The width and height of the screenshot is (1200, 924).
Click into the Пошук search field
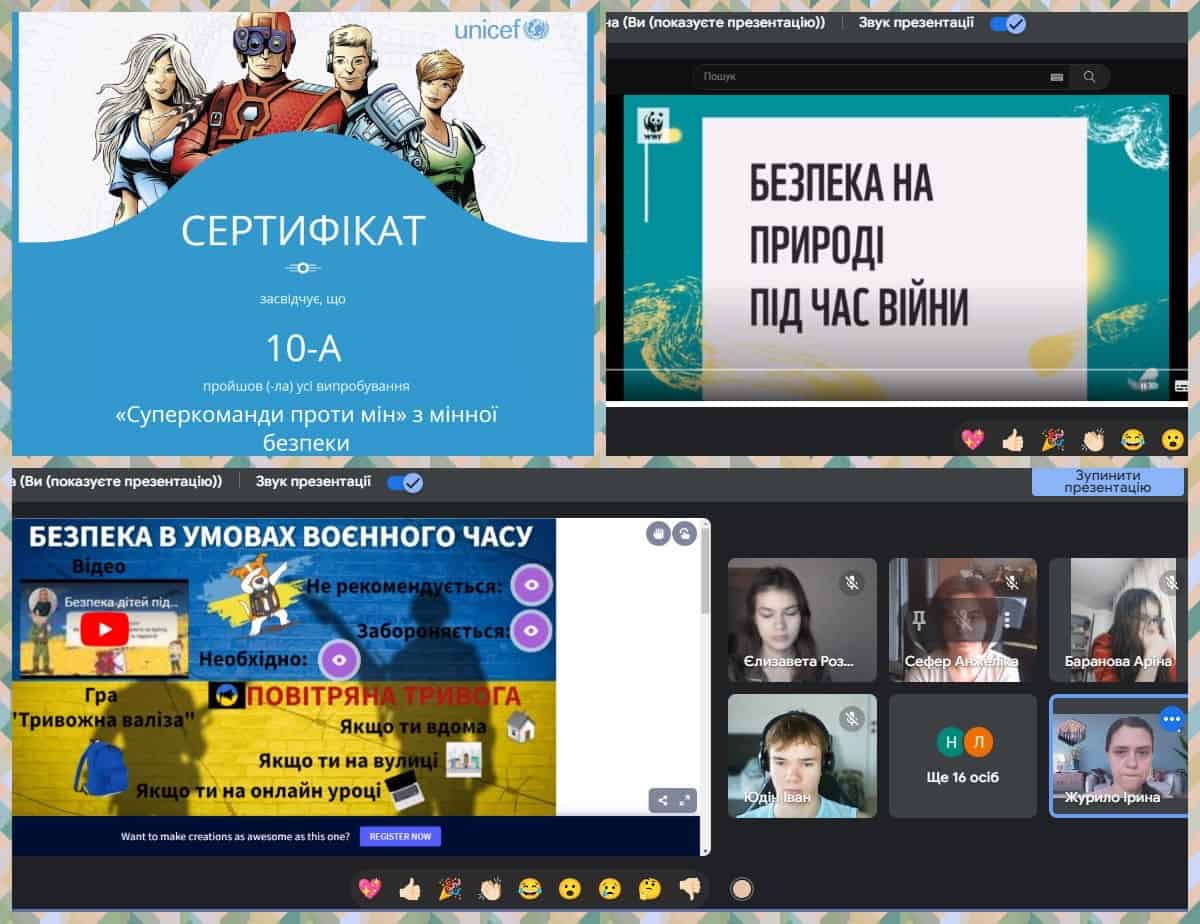click(880, 77)
